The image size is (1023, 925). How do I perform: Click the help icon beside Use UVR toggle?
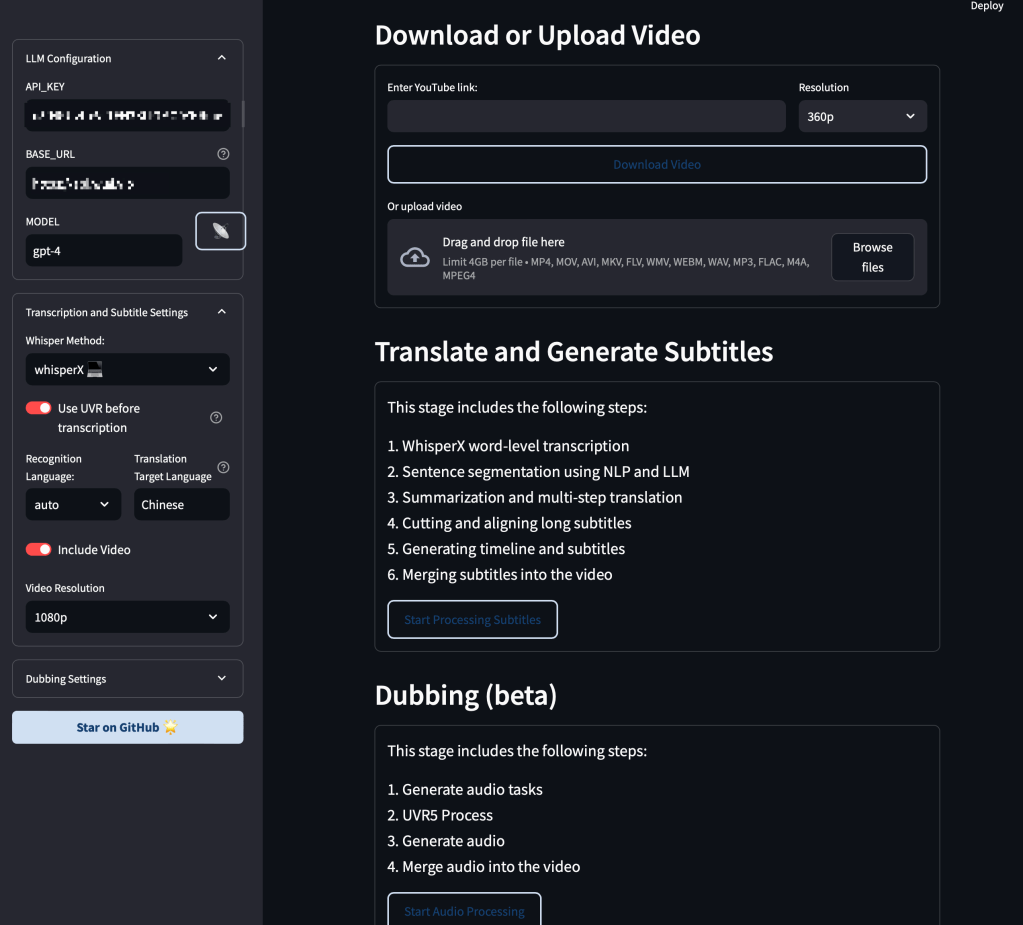[x=216, y=418]
